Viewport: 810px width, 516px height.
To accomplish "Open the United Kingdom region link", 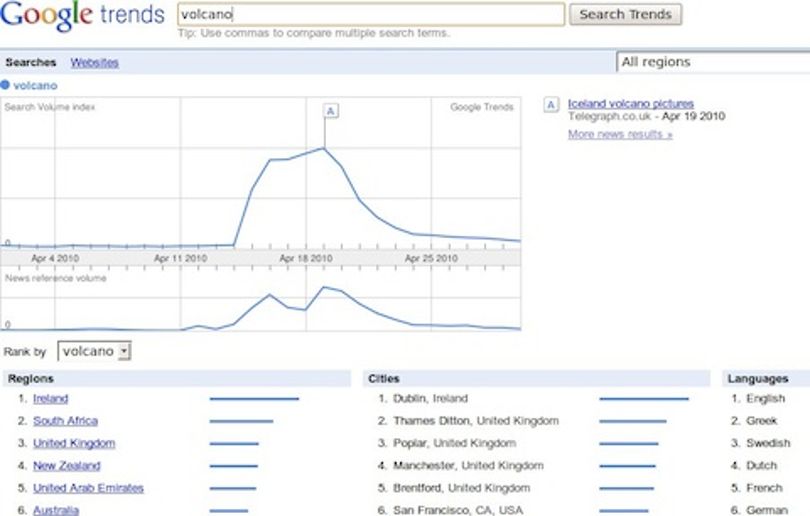I will pos(74,443).
